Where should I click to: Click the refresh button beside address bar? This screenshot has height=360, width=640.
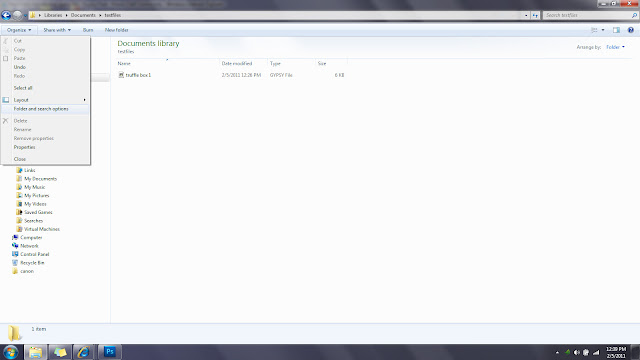click(535, 15)
